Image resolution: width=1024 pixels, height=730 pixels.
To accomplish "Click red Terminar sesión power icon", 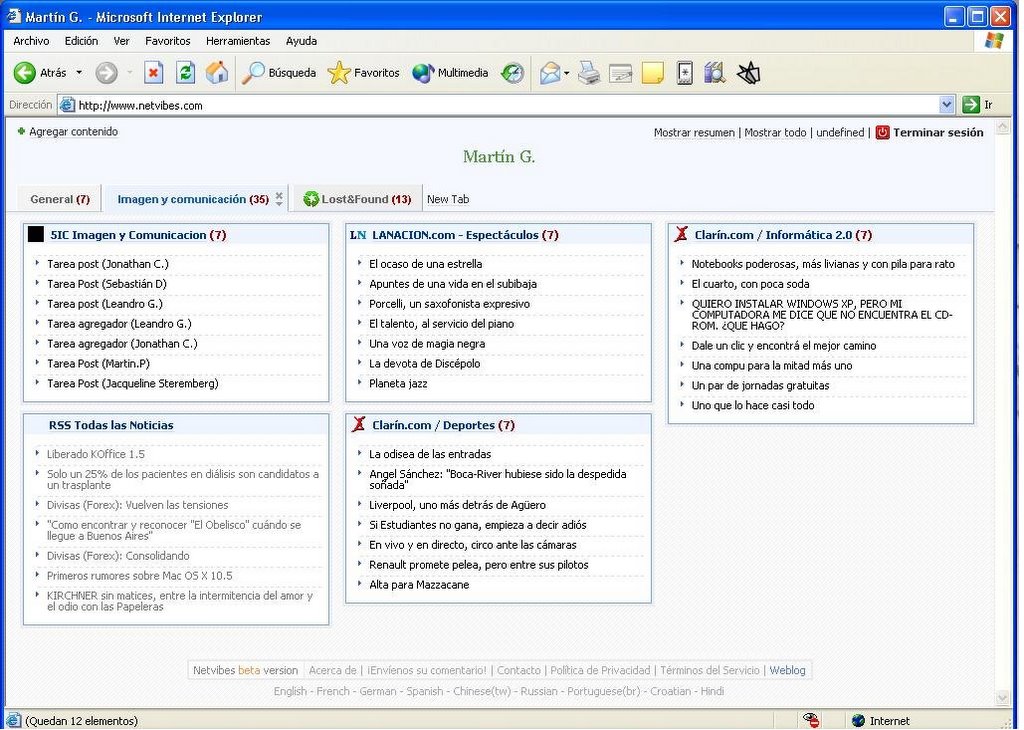I will click(x=882, y=133).
